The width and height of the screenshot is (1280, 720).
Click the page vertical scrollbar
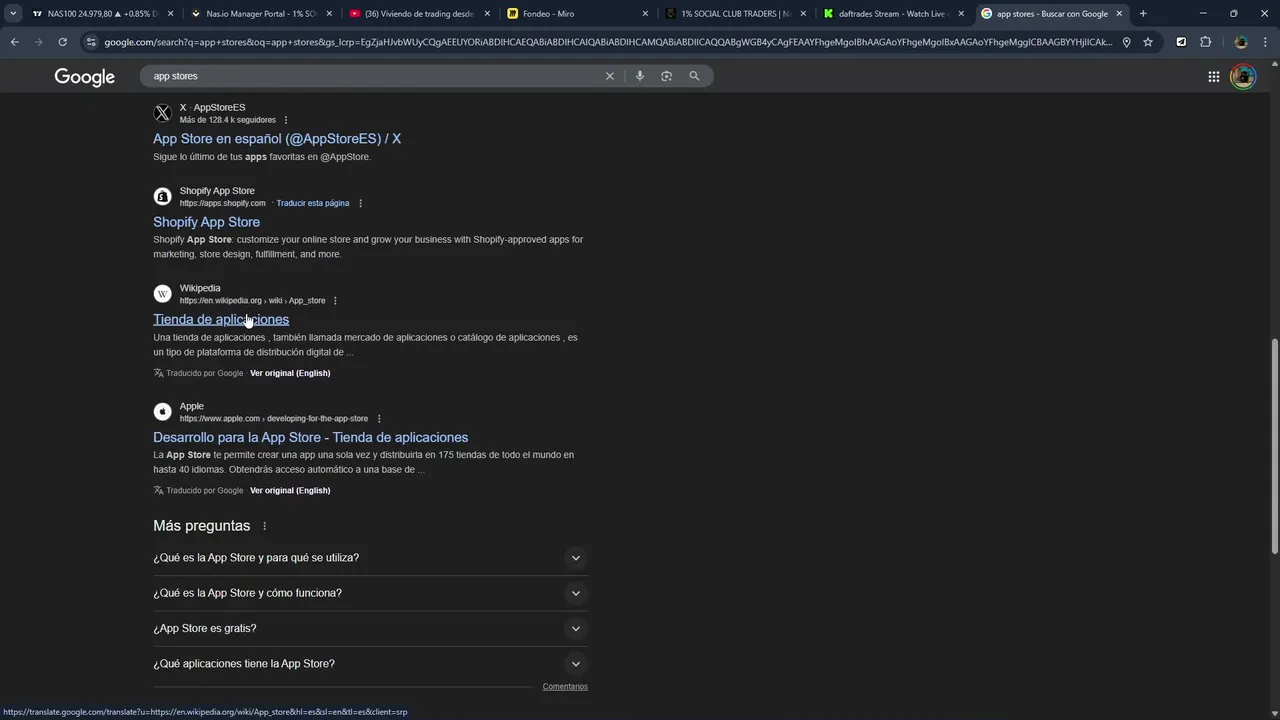(x=1274, y=445)
